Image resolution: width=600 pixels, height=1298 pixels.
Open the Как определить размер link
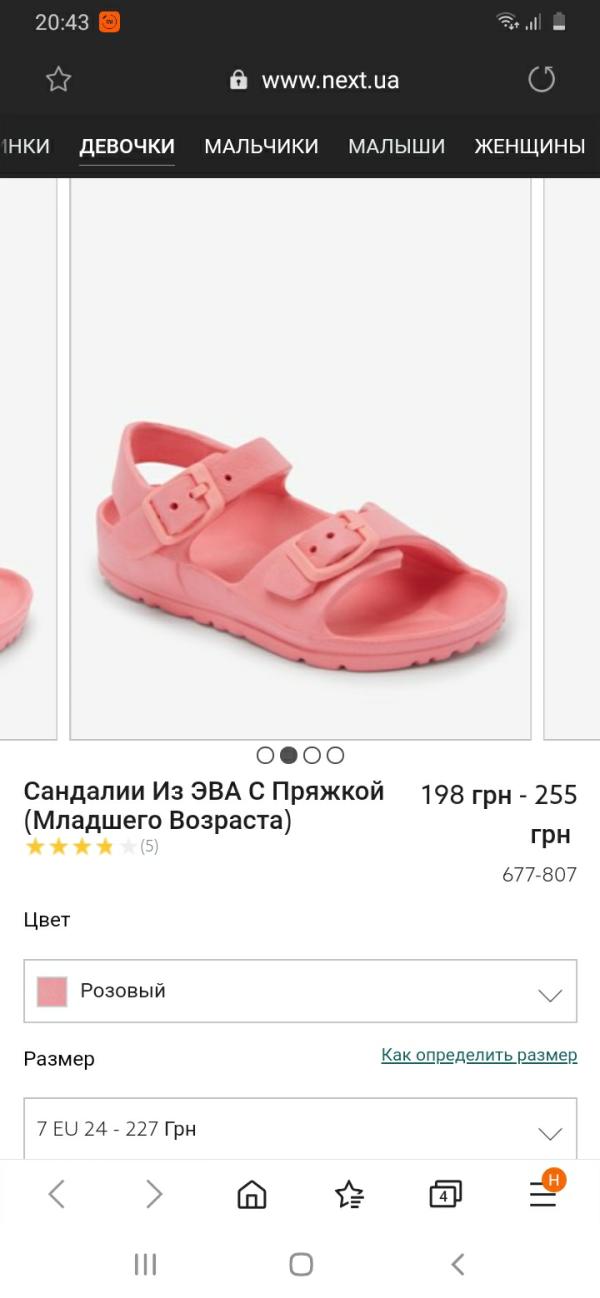coord(479,1055)
